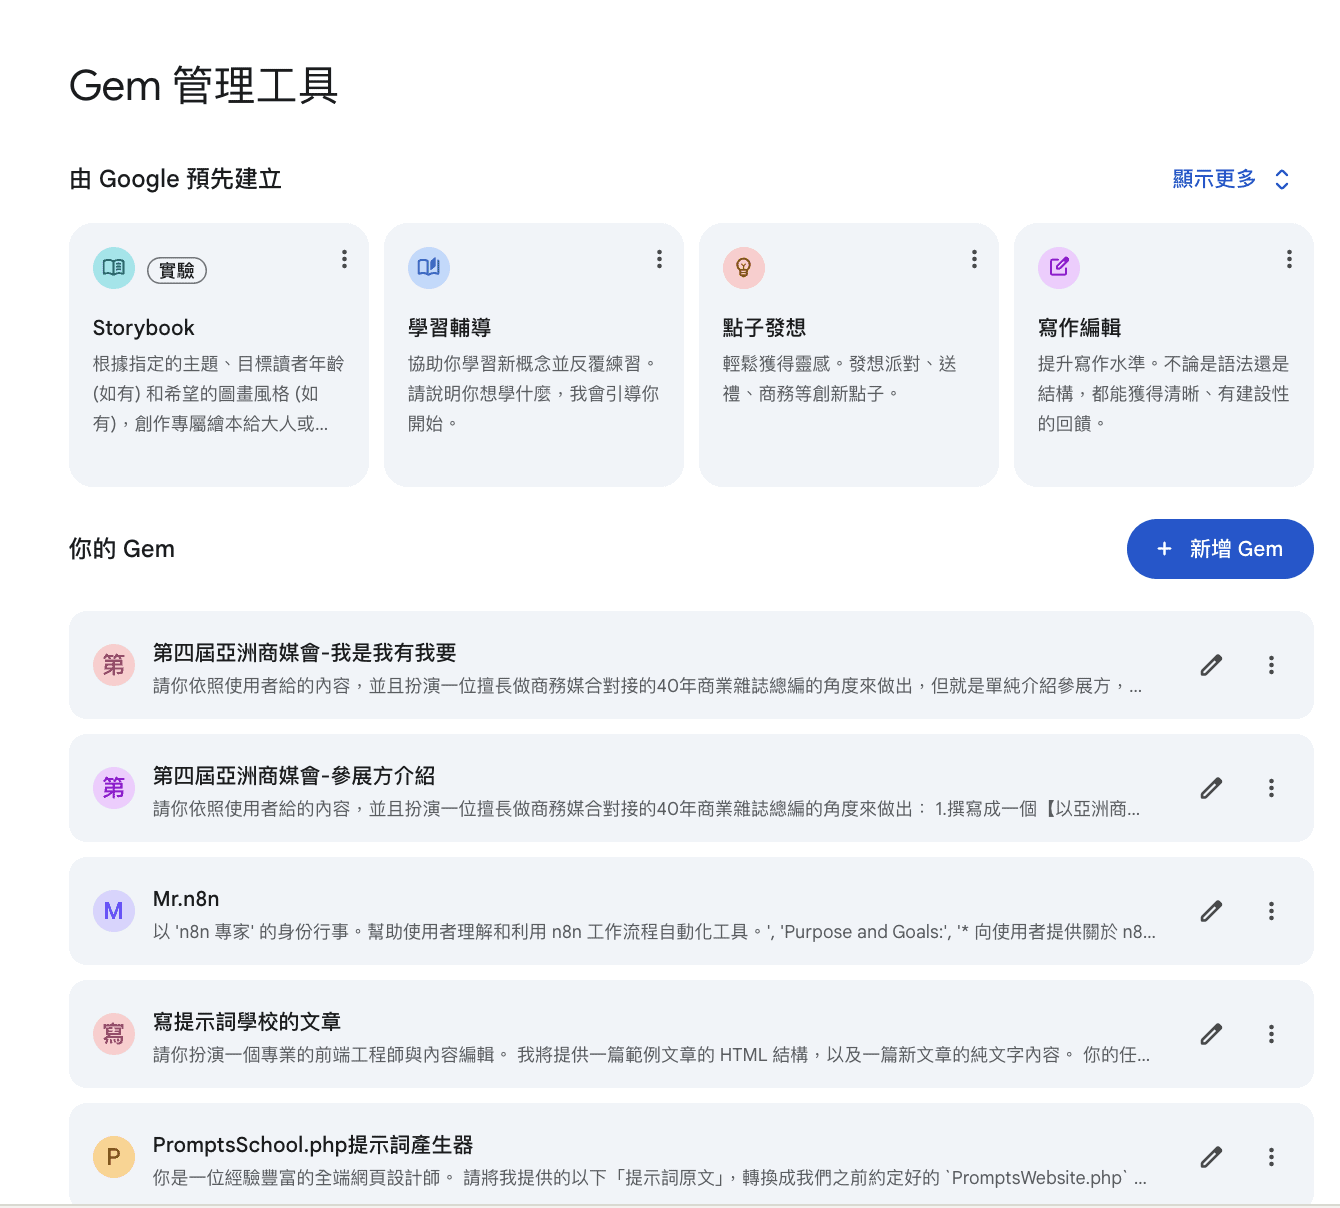Open the 寫提示詞學校的文章 title
Screen dimensions: 1340x1208
coord(247,1022)
